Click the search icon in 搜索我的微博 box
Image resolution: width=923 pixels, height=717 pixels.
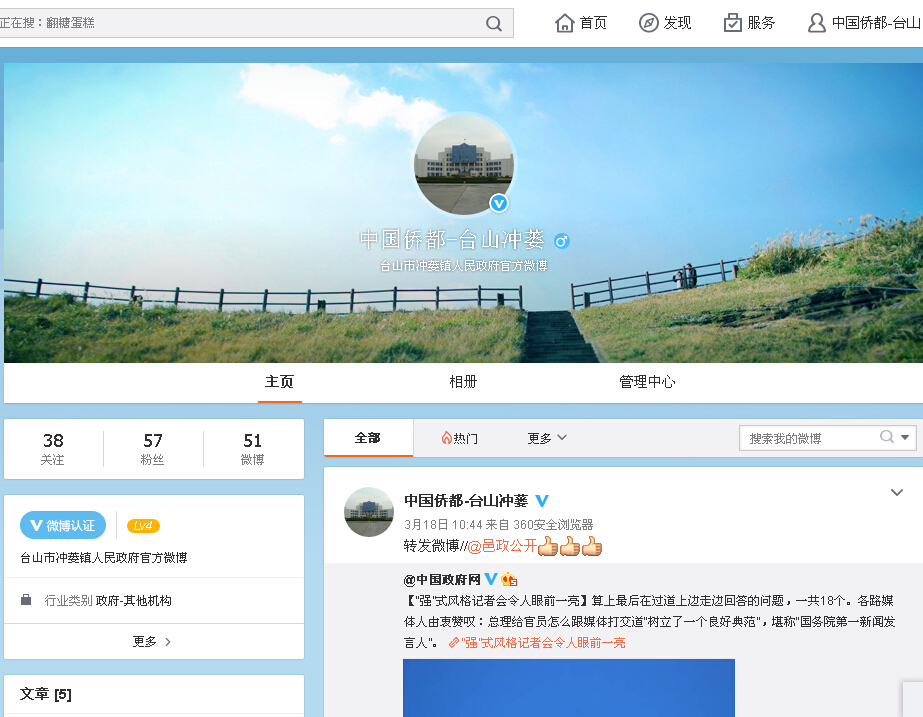coord(886,437)
